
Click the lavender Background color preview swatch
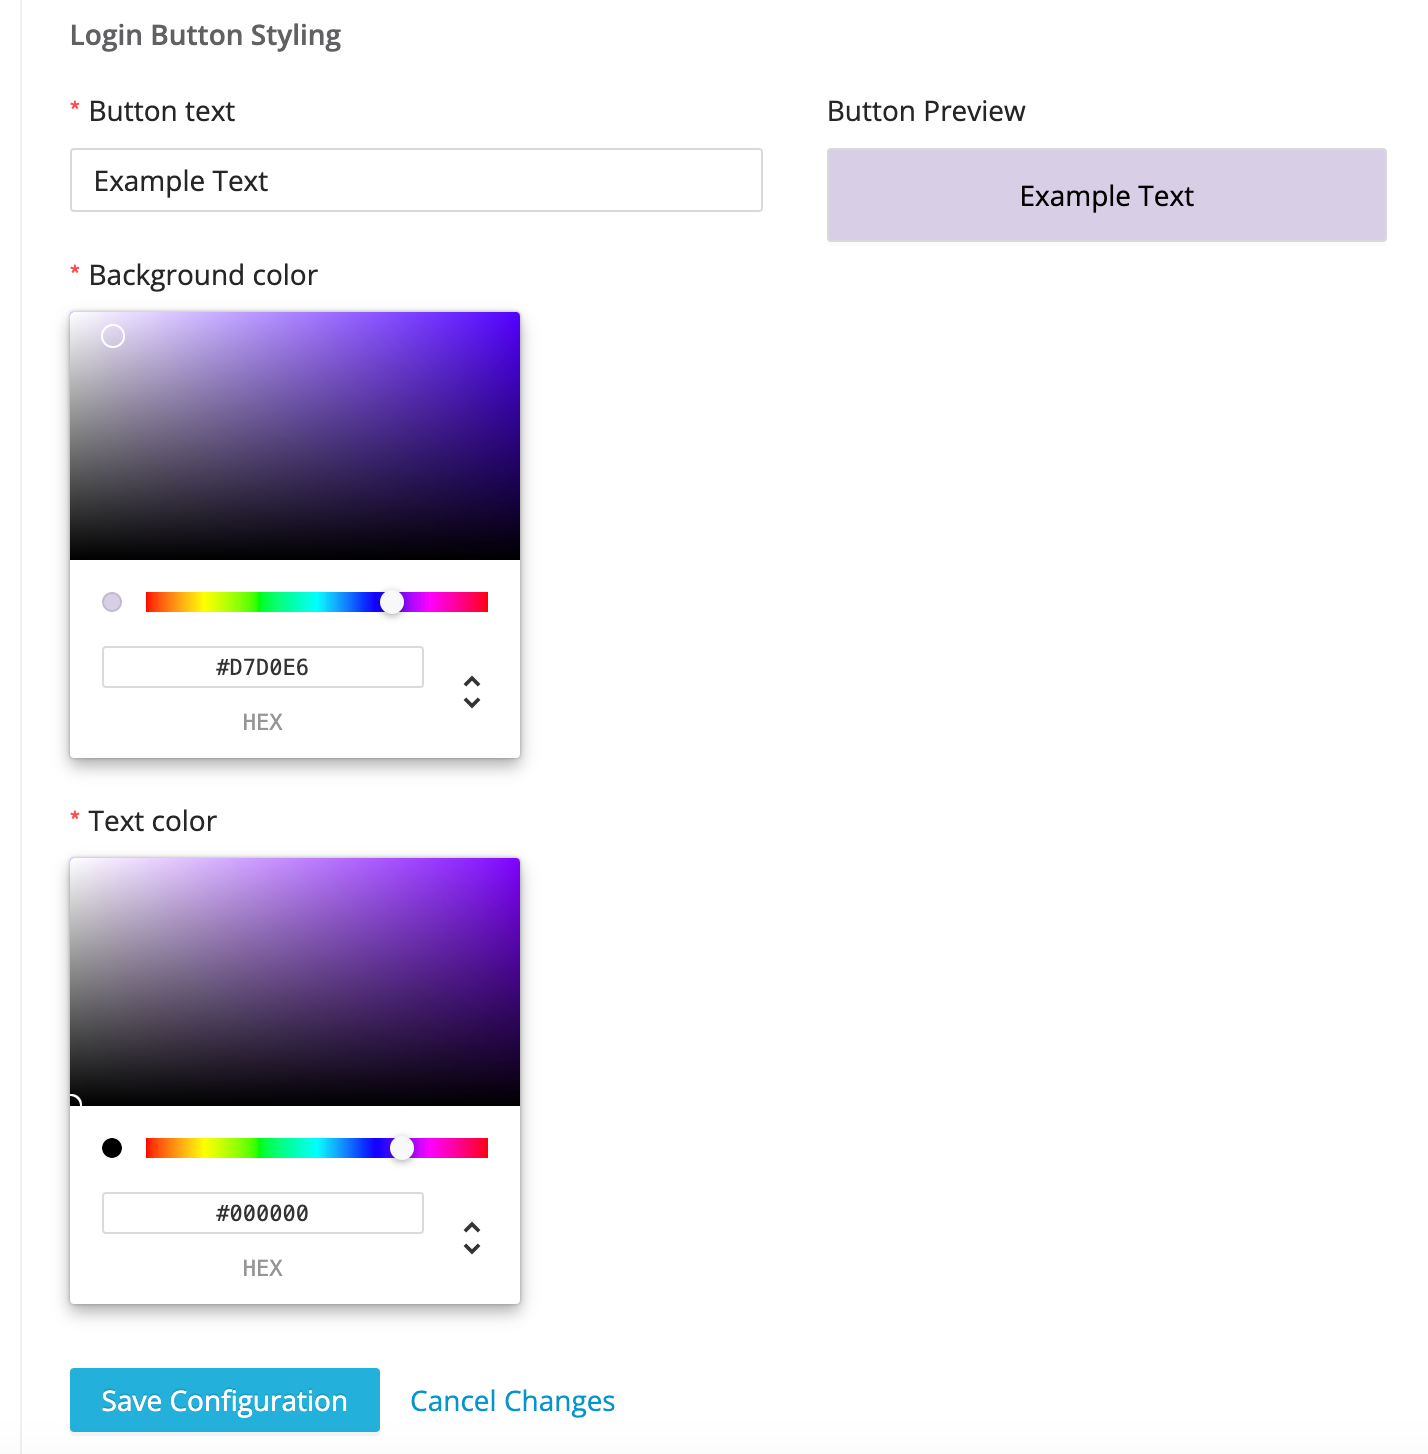tap(112, 602)
